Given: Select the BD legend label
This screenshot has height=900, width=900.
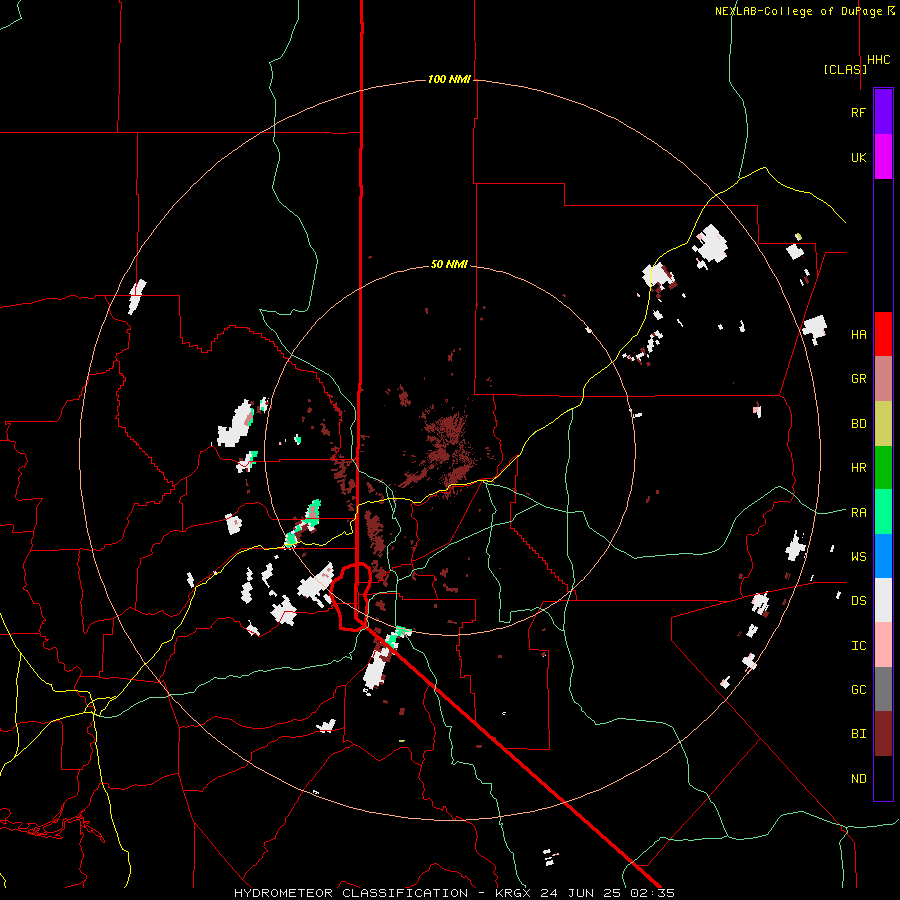Looking at the screenshot, I should [858, 424].
